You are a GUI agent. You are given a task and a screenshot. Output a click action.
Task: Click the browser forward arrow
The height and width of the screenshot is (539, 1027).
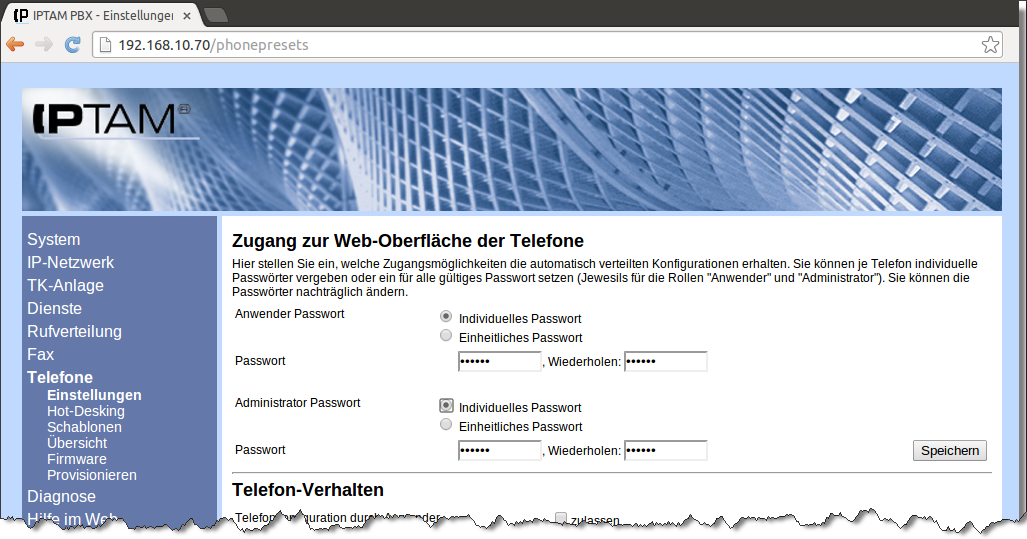pos(43,44)
